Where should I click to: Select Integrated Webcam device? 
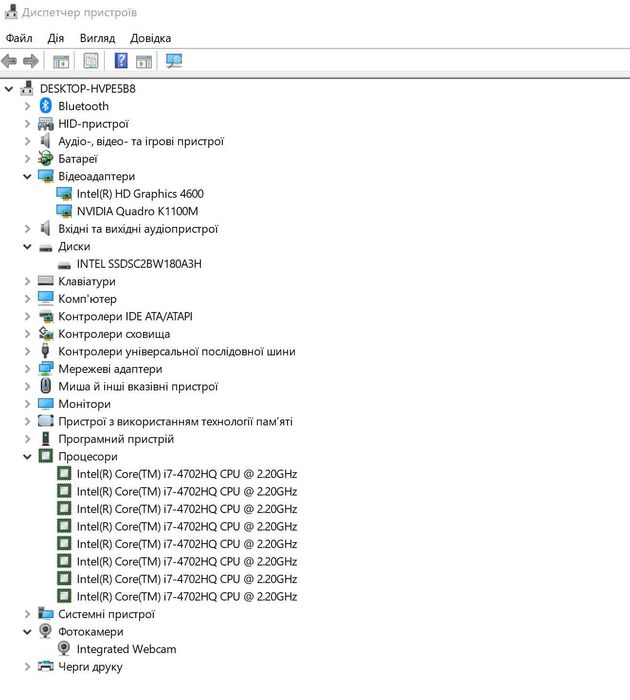click(126, 649)
